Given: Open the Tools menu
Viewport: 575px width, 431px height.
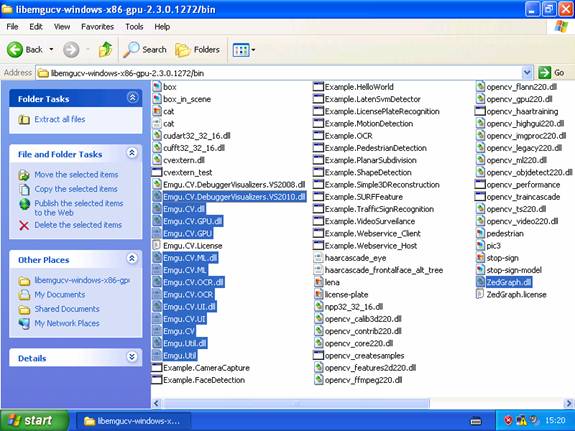Looking at the screenshot, I should tap(134, 27).
